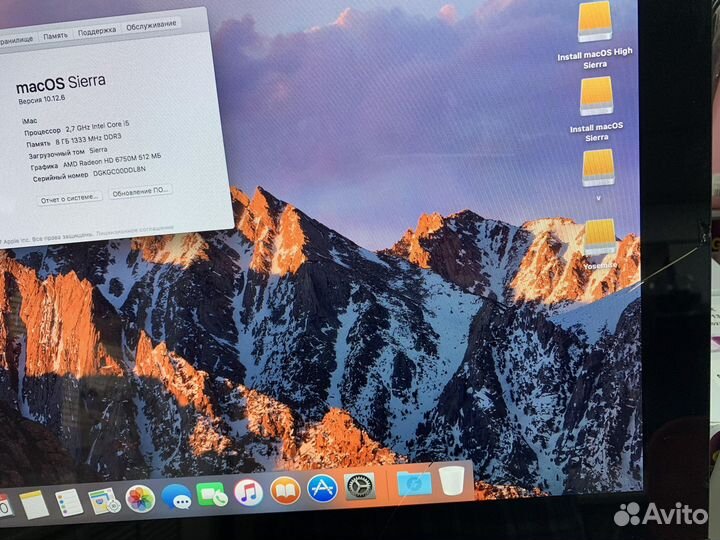Click the Лицензионное соглашение link at window bottom
Screen dimensions: 720x540
pos(135,230)
